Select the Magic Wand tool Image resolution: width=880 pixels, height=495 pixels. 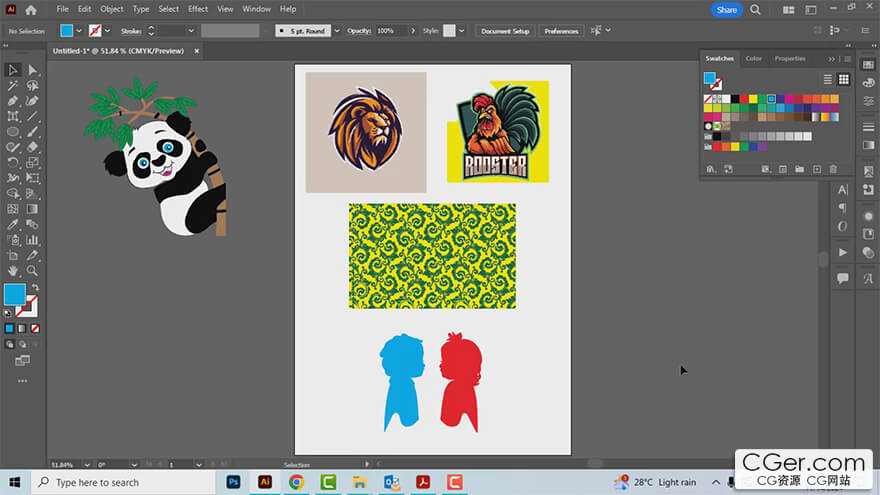[x=13, y=86]
